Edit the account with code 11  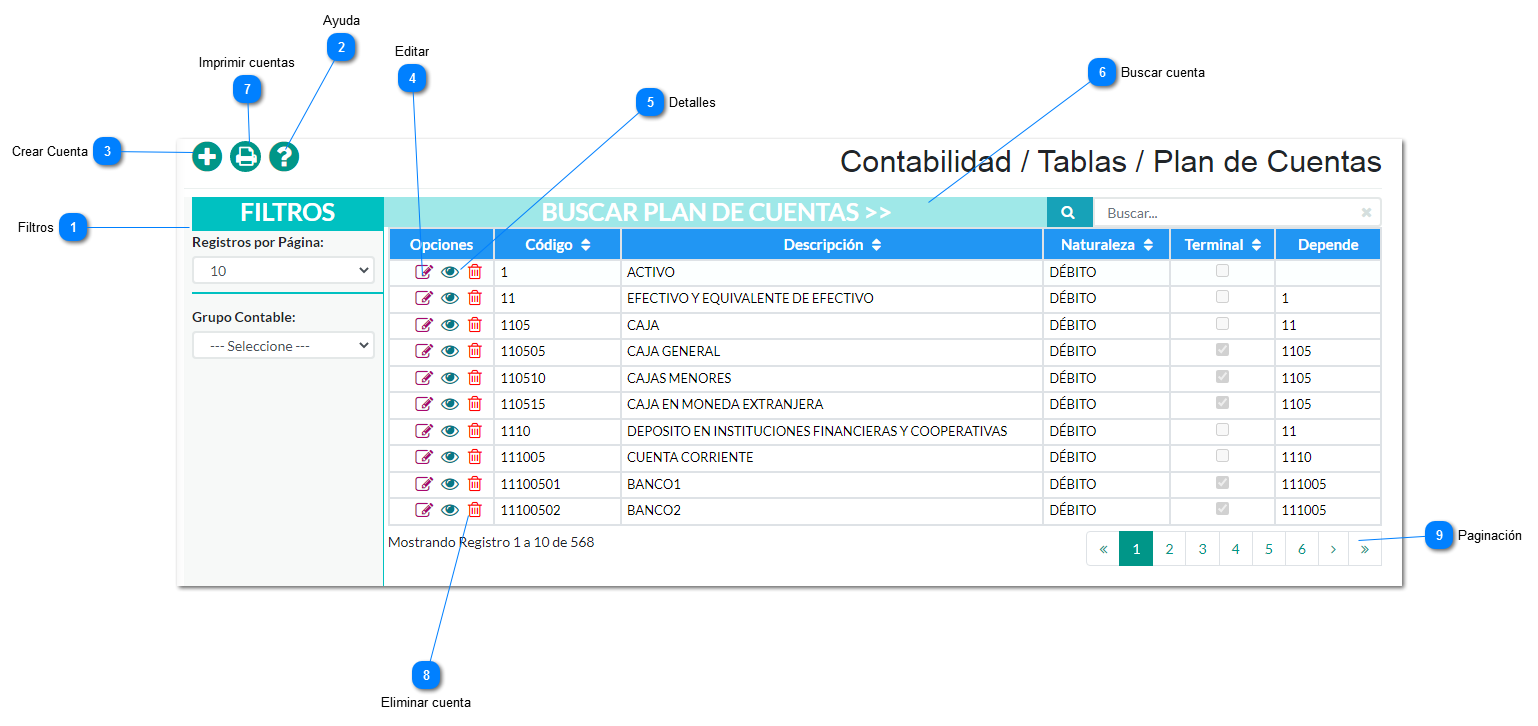coord(424,298)
